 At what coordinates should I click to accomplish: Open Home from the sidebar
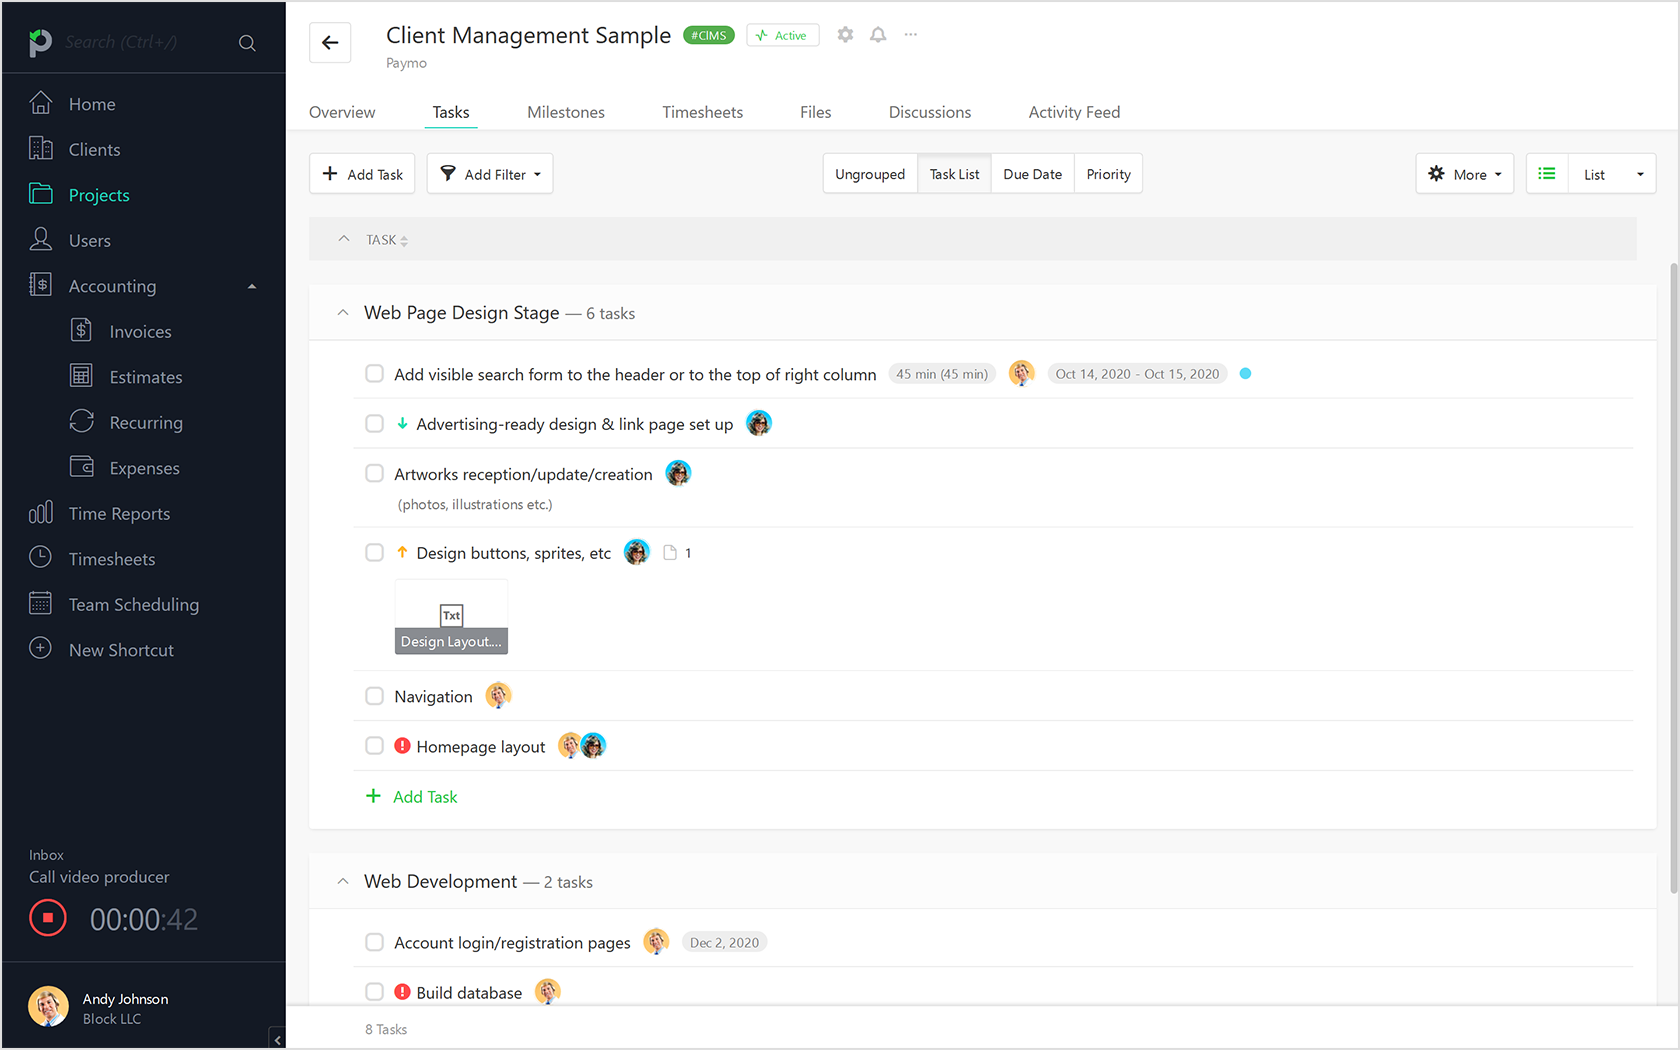tap(92, 104)
